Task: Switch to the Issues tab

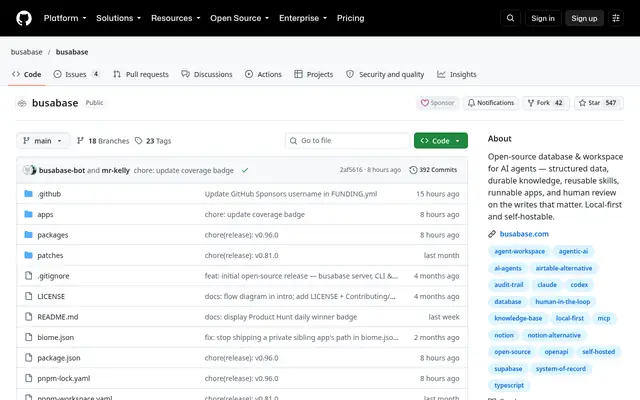Action: 76,74
